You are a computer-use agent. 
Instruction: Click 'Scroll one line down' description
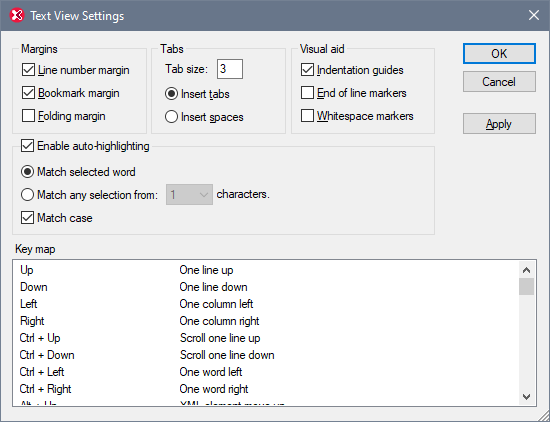tap(227, 355)
